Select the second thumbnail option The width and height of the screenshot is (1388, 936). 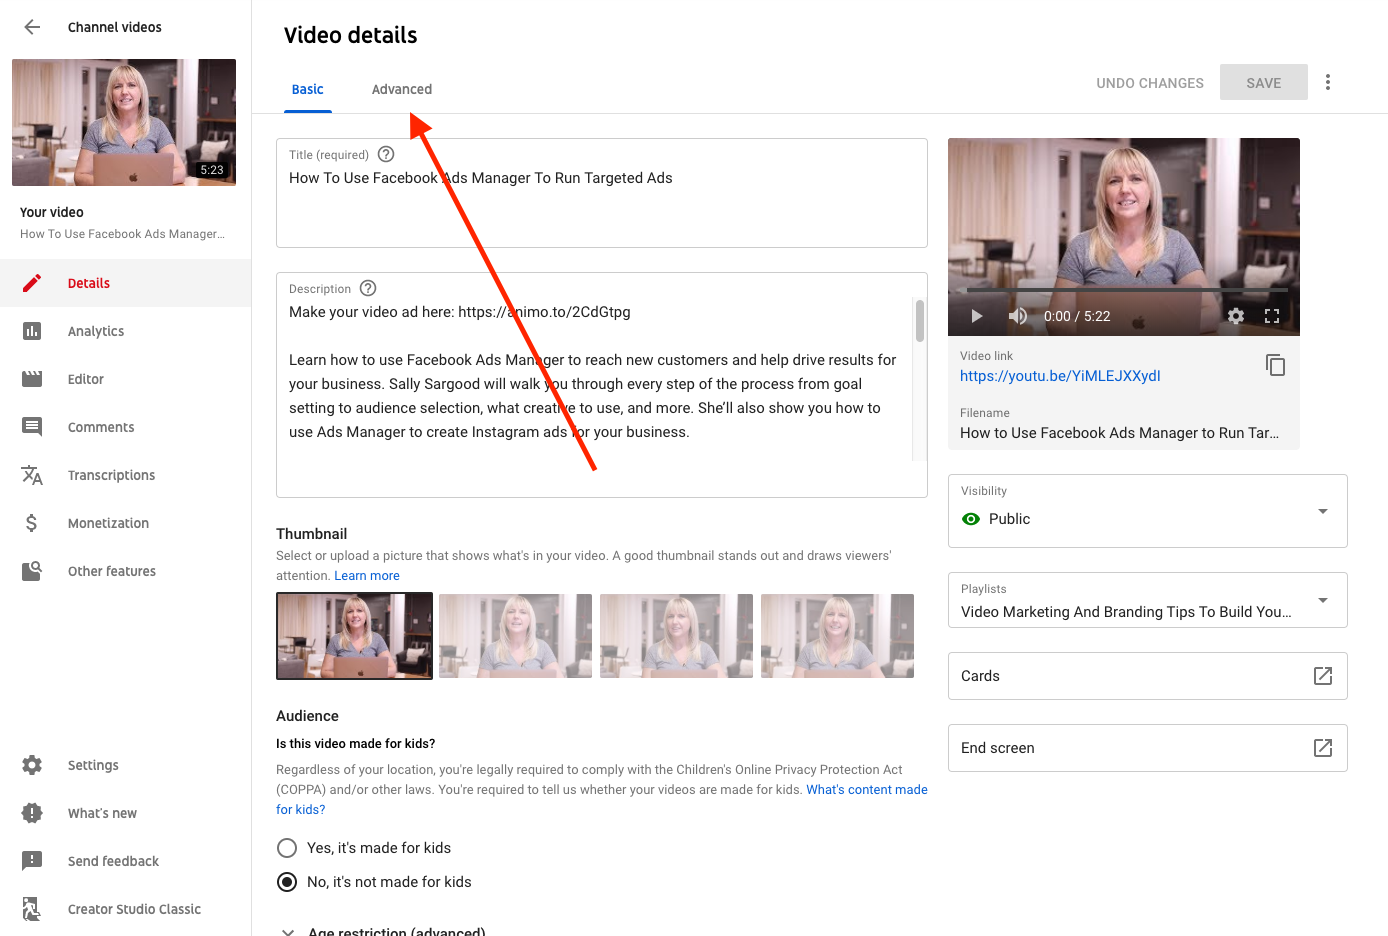(515, 636)
